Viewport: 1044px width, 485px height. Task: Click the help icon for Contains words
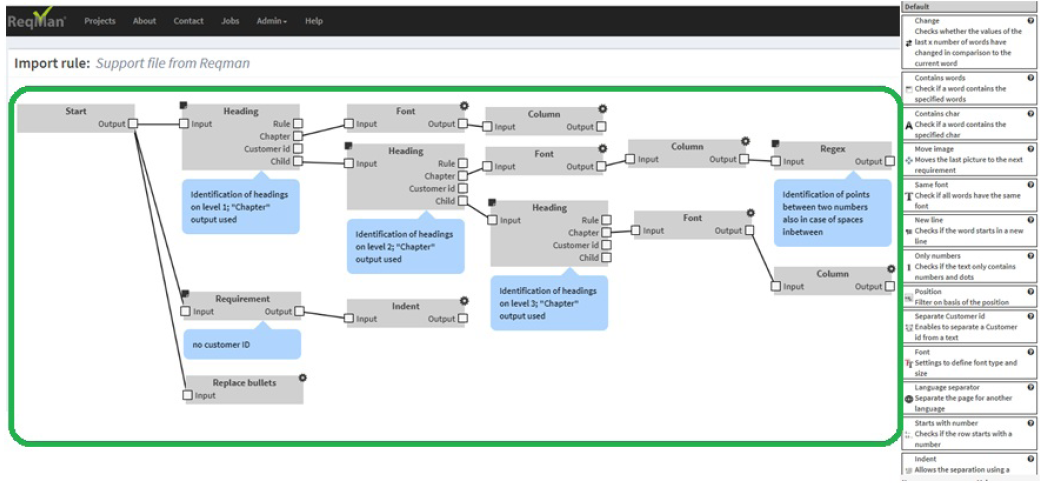pyautogui.click(x=1031, y=78)
